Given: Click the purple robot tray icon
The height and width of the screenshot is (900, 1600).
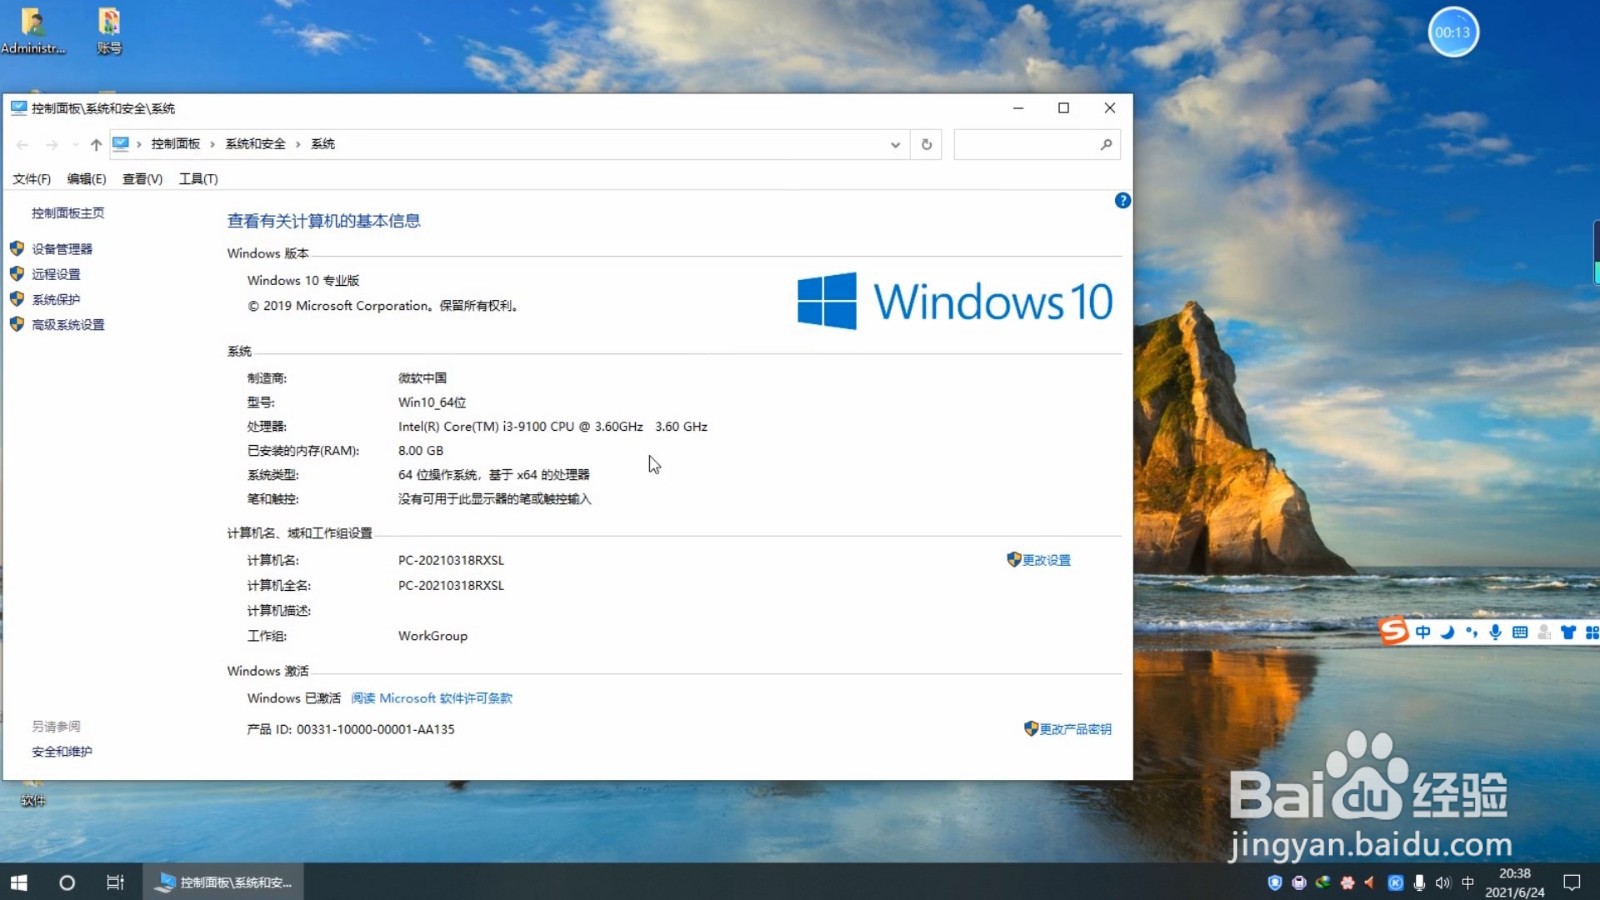Looking at the screenshot, I should click(1299, 882).
